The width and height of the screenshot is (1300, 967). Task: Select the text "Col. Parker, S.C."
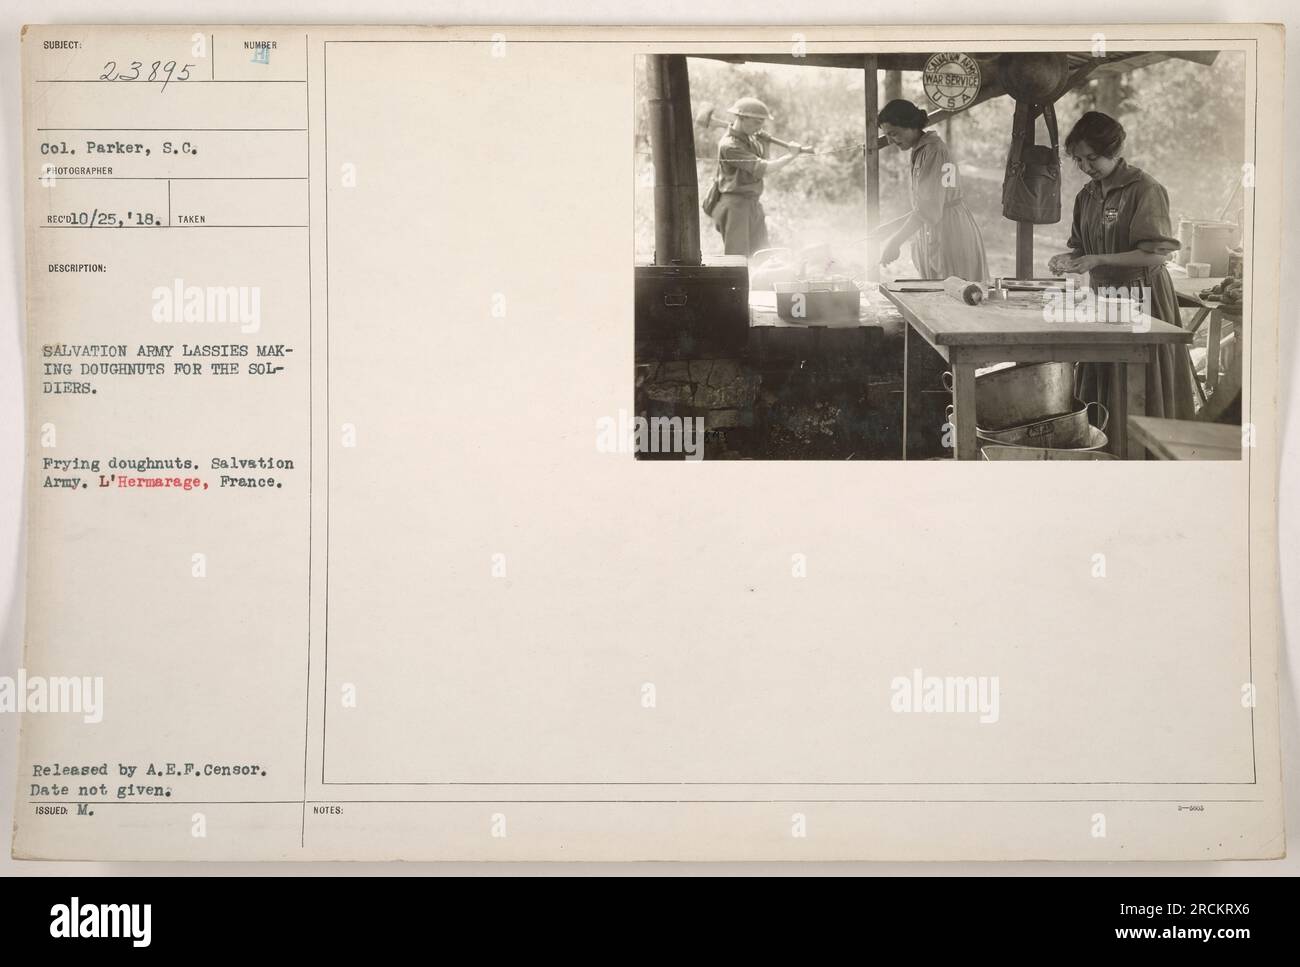pos(121,151)
